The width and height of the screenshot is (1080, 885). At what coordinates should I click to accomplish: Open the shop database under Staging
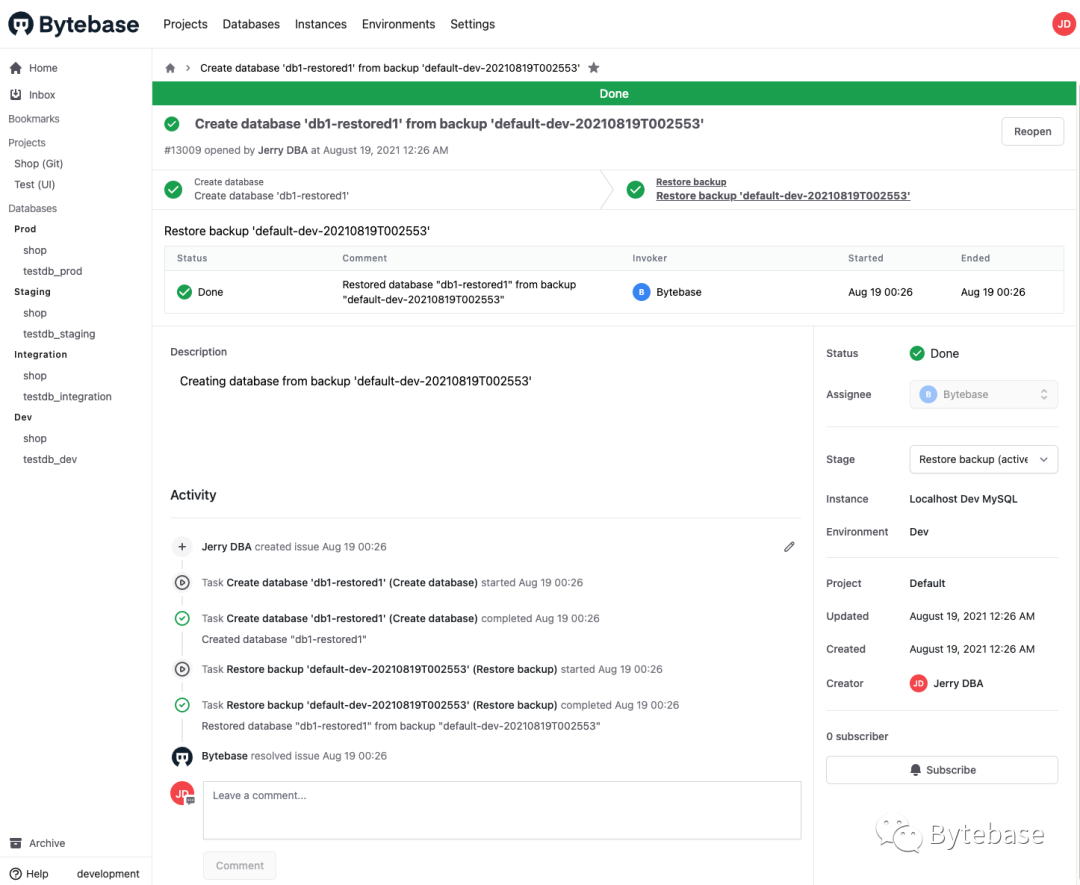(x=34, y=313)
